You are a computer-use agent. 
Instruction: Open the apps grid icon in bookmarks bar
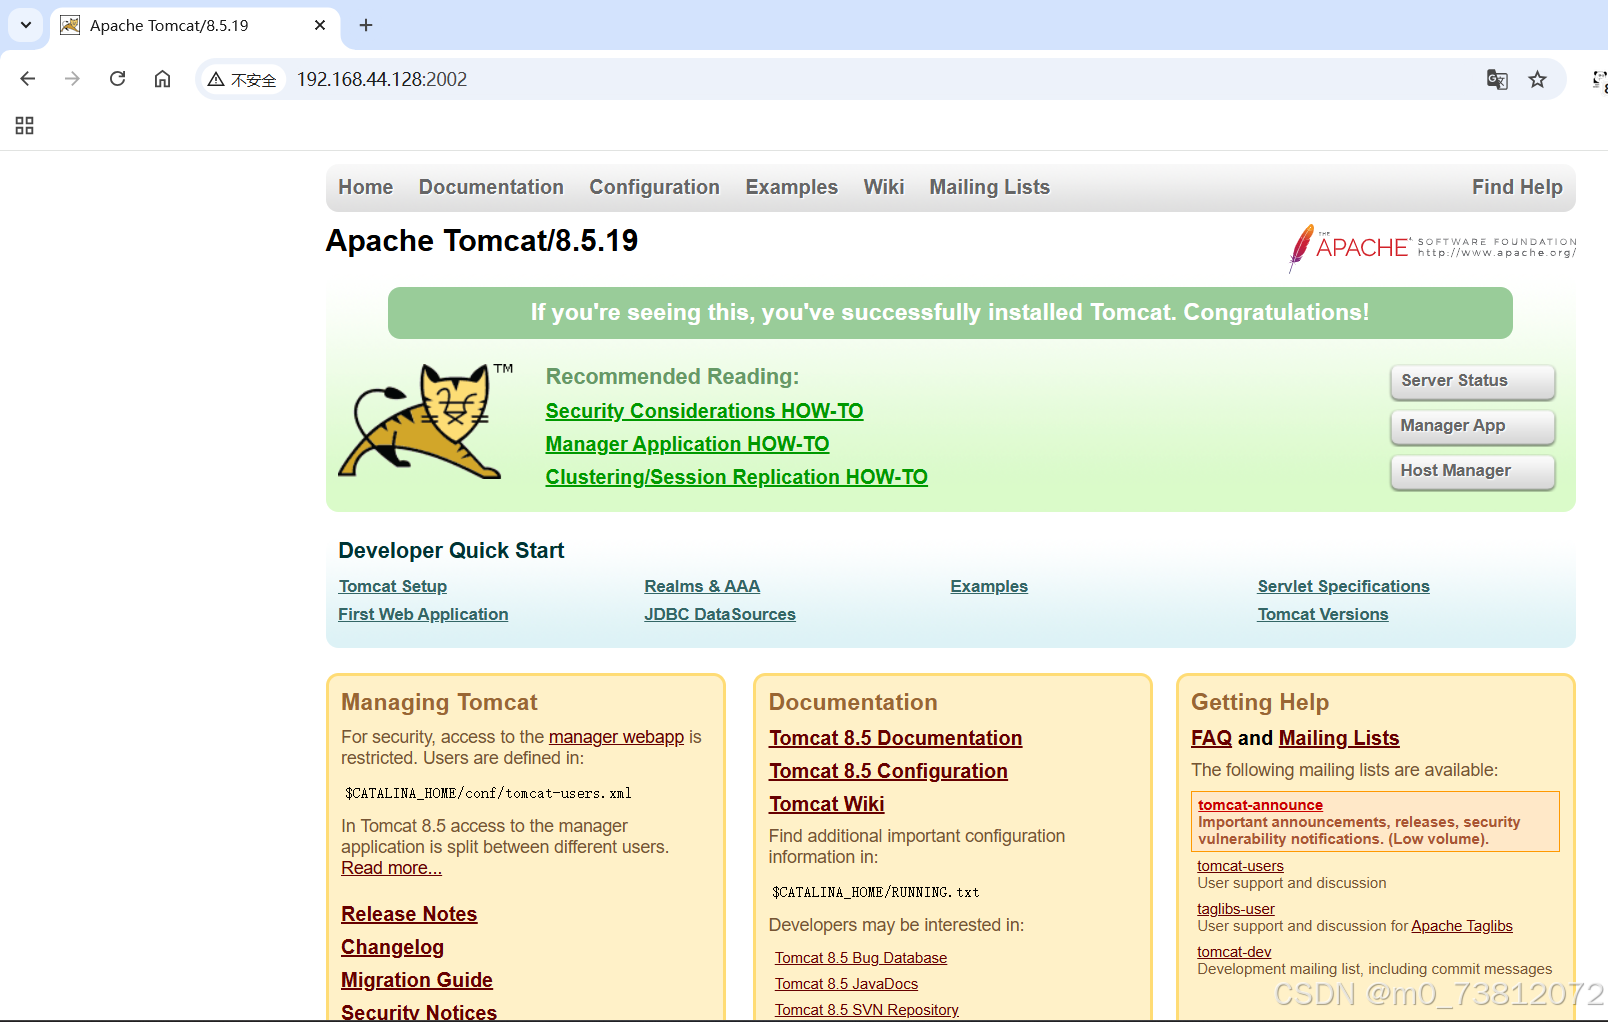coord(25,125)
